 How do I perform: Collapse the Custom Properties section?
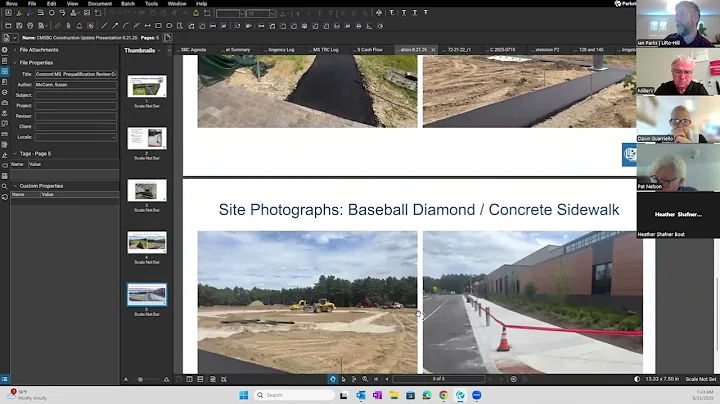15,186
